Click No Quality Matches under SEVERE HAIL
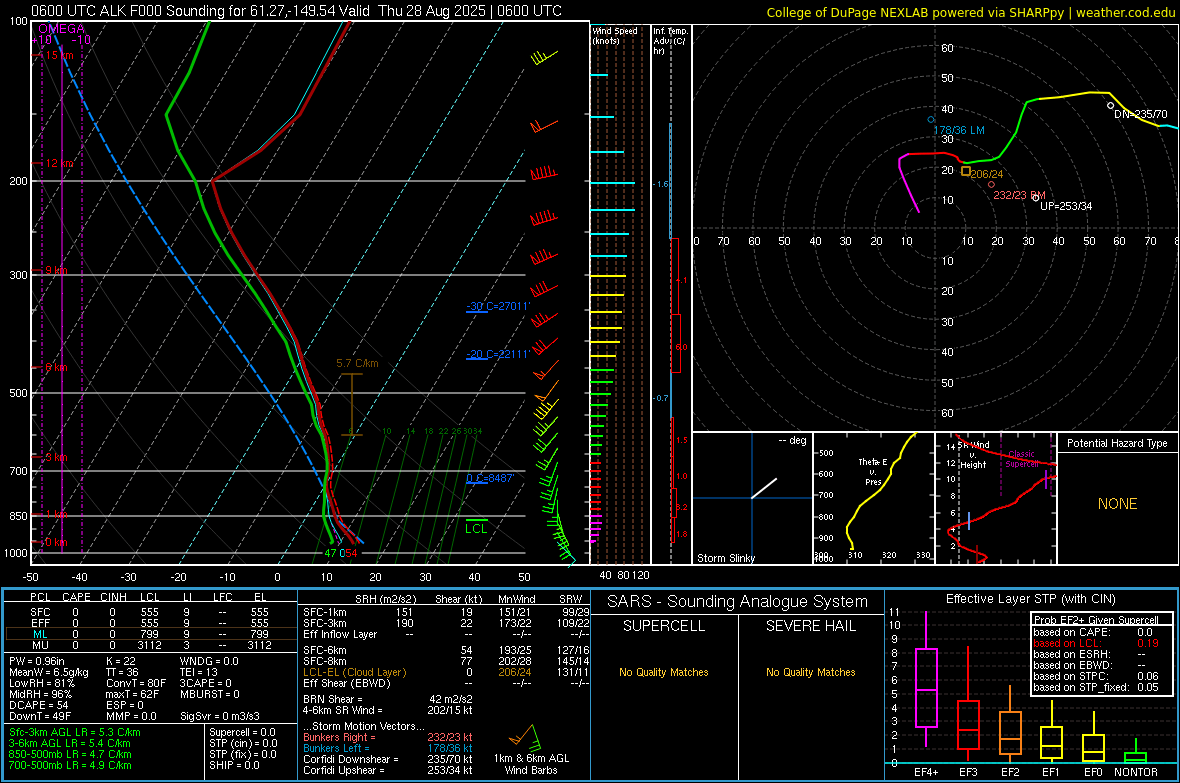 pos(810,672)
